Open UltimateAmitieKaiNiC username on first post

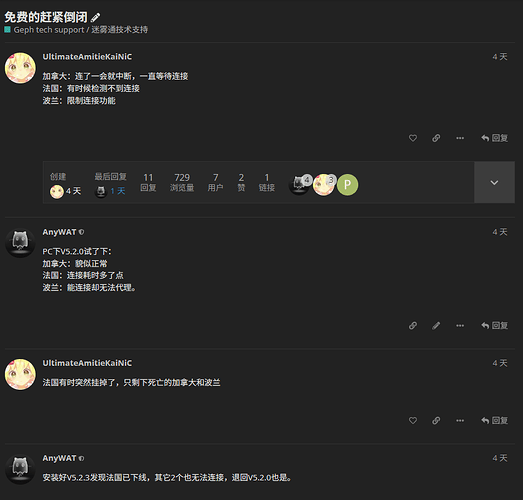[87, 57]
